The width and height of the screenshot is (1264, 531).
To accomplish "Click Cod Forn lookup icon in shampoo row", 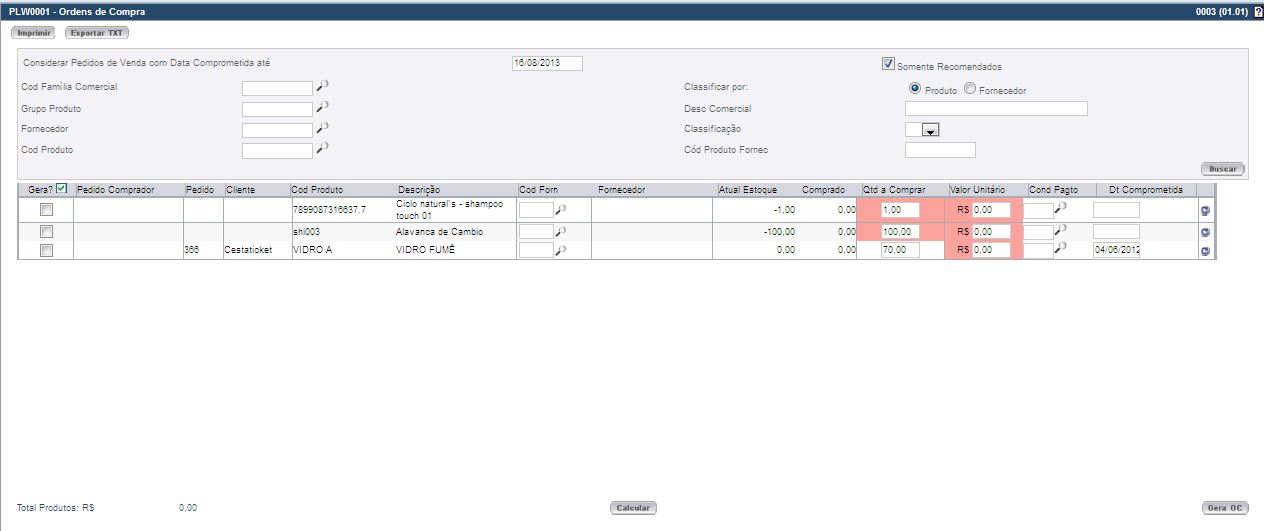I will (x=561, y=209).
